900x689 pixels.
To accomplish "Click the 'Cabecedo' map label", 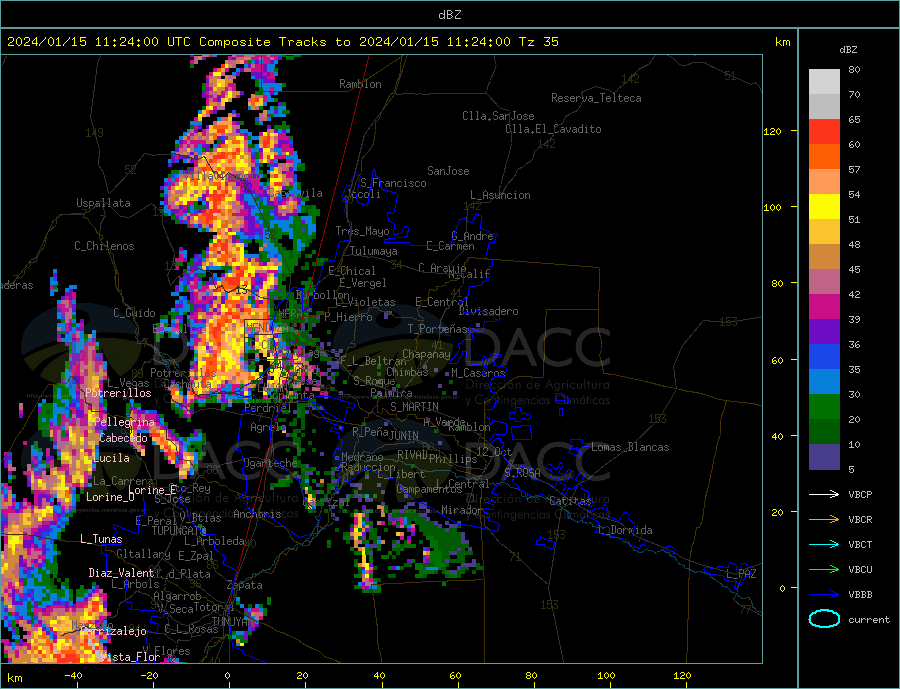I will pos(123,438).
